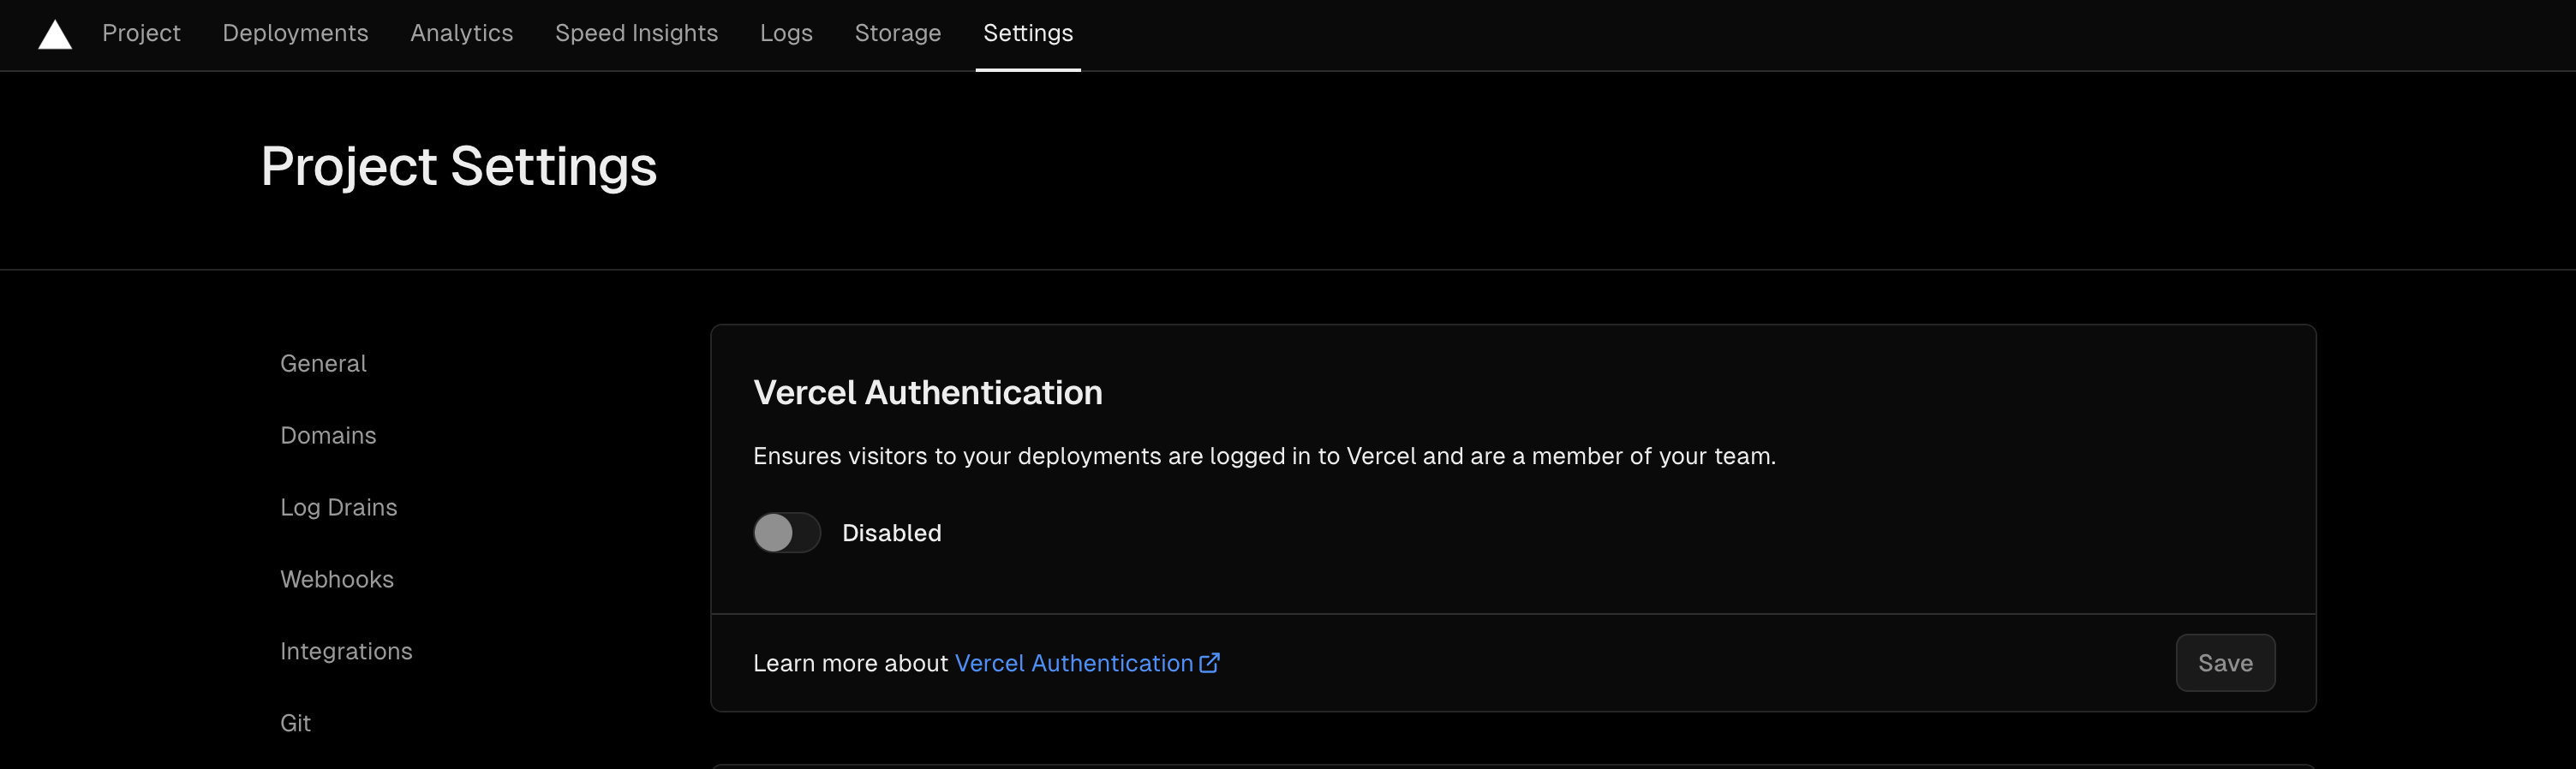Enable the Vercel Authentication toggle
This screenshot has height=769, width=2576.
coord(787,532)
